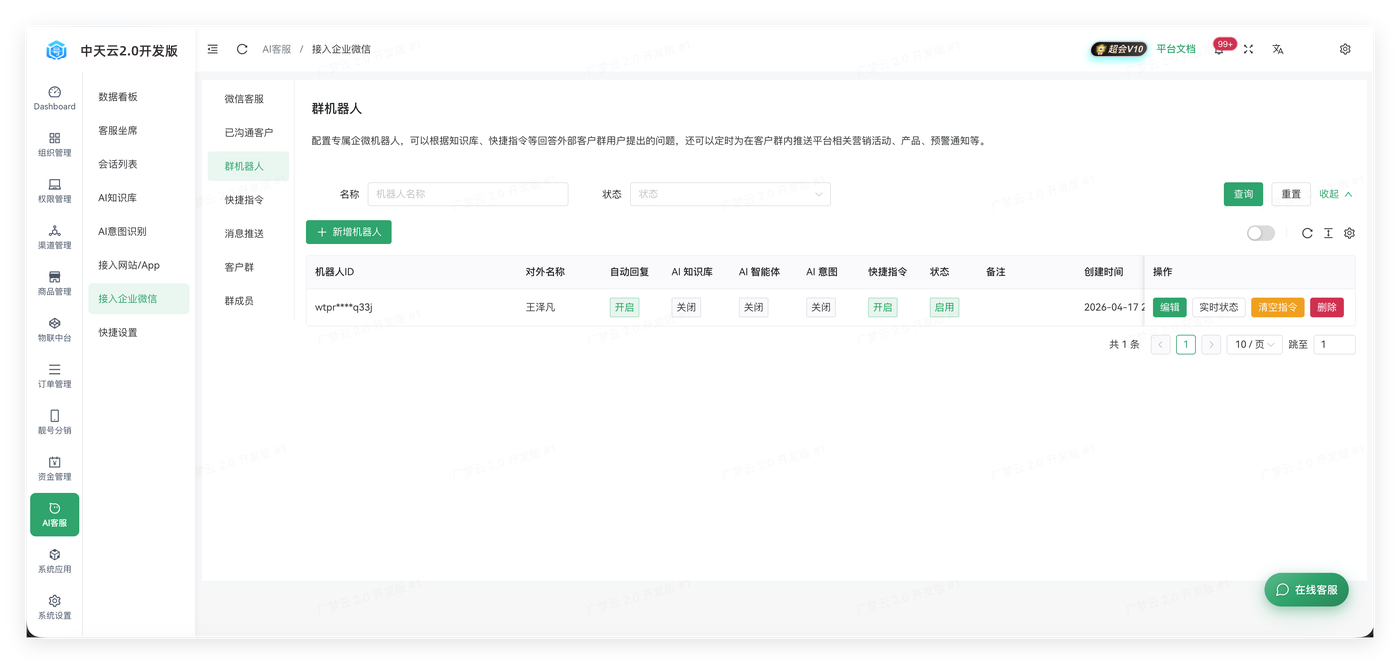Image resolution: width=1400 pixels, height=664 pixels.
Task: Enter fullscreen using the expand icon
Action: point(1248,49)
